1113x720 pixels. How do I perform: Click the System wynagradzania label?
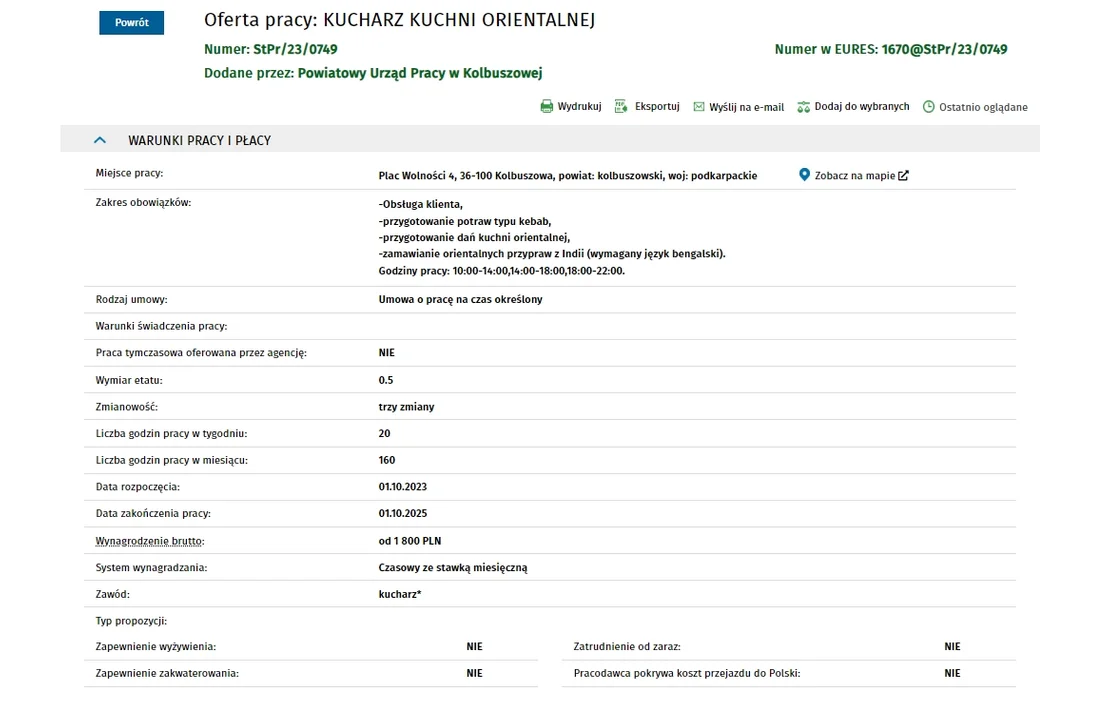152,568
